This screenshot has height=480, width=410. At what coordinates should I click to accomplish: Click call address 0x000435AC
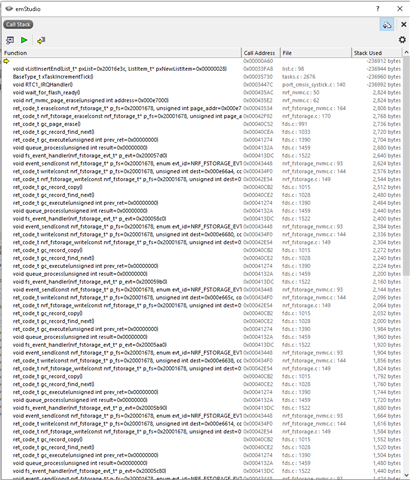[258, 93]
